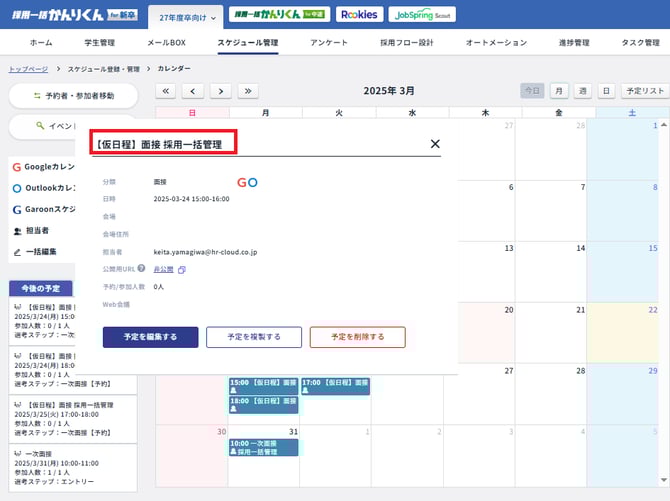Open the 非公開 public URL link
The width and height of the screenshot is (670, 501).
[164, 269]
